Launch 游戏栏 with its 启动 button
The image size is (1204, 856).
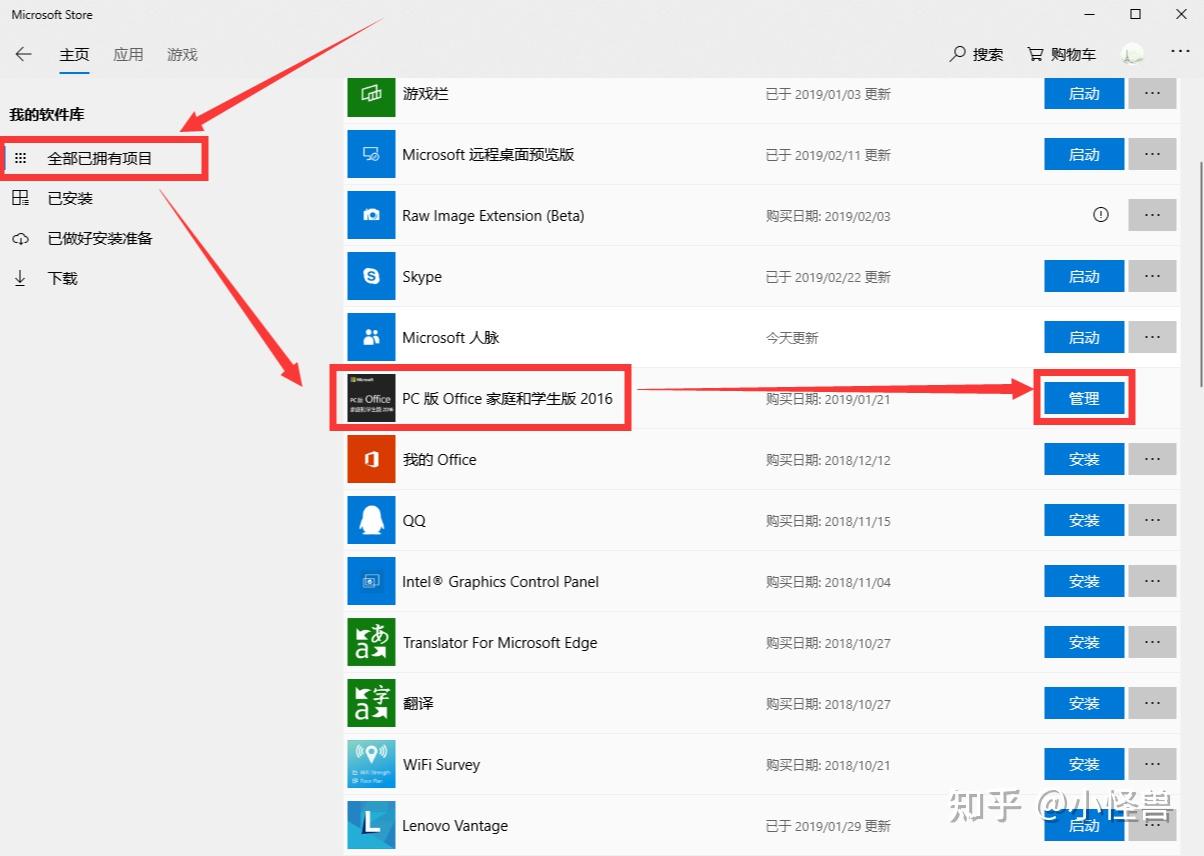click(x=1084, y=94)
